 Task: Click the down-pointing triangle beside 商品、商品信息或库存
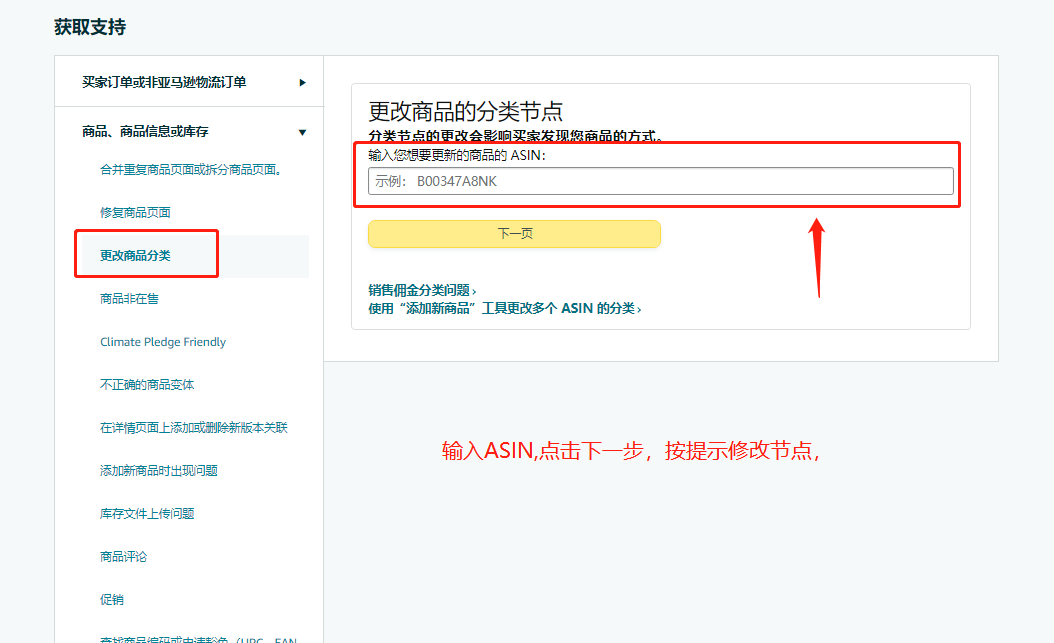(302, 131)
